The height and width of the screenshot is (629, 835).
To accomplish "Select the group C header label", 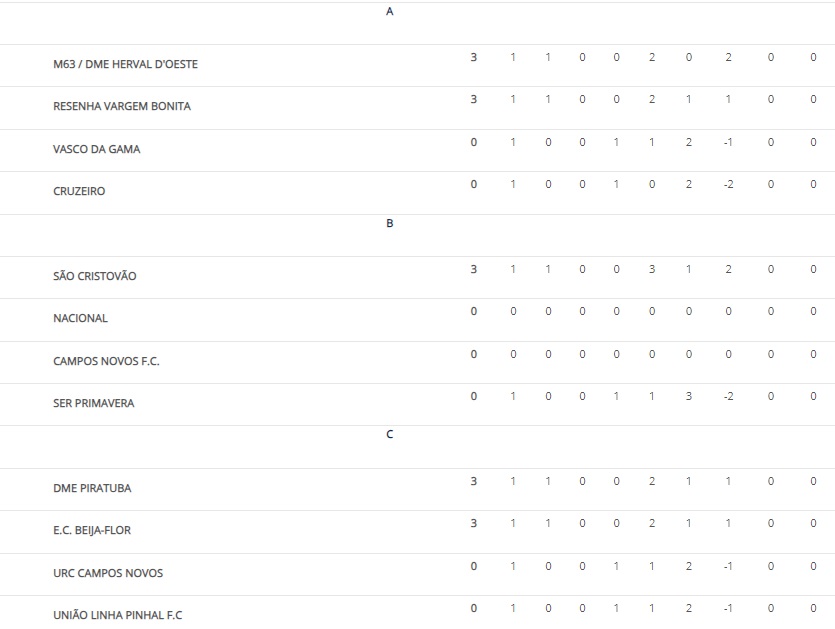I will pyautogui.click(x=389, y=434).
